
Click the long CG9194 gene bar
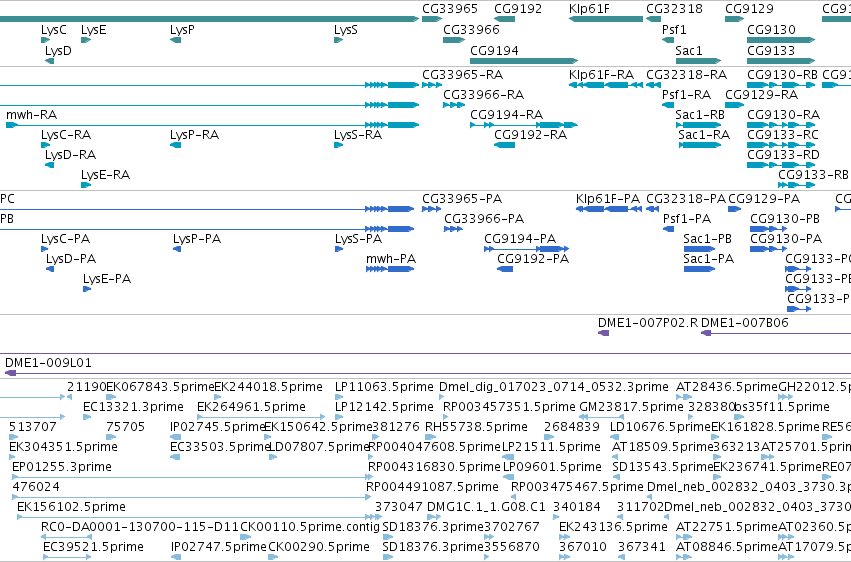click(524, 61)
